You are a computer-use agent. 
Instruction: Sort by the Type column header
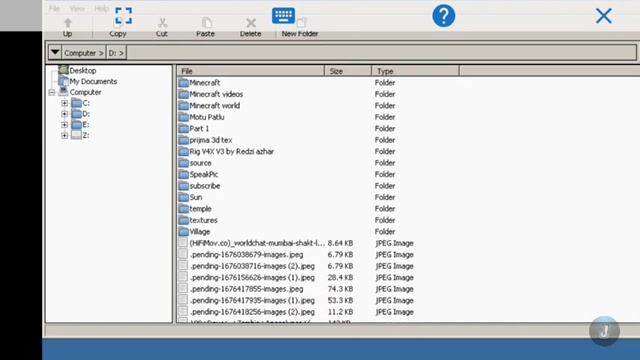point(415,71)
